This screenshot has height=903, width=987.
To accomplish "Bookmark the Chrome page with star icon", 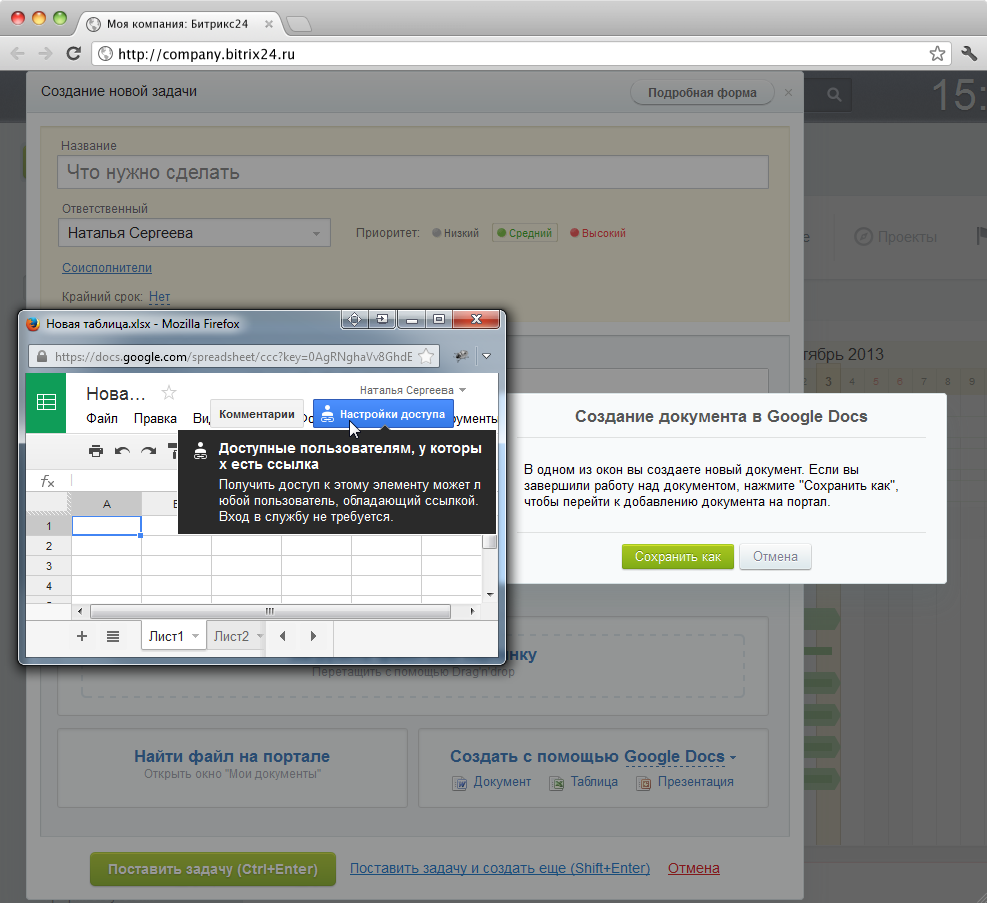I will (937, 53).
